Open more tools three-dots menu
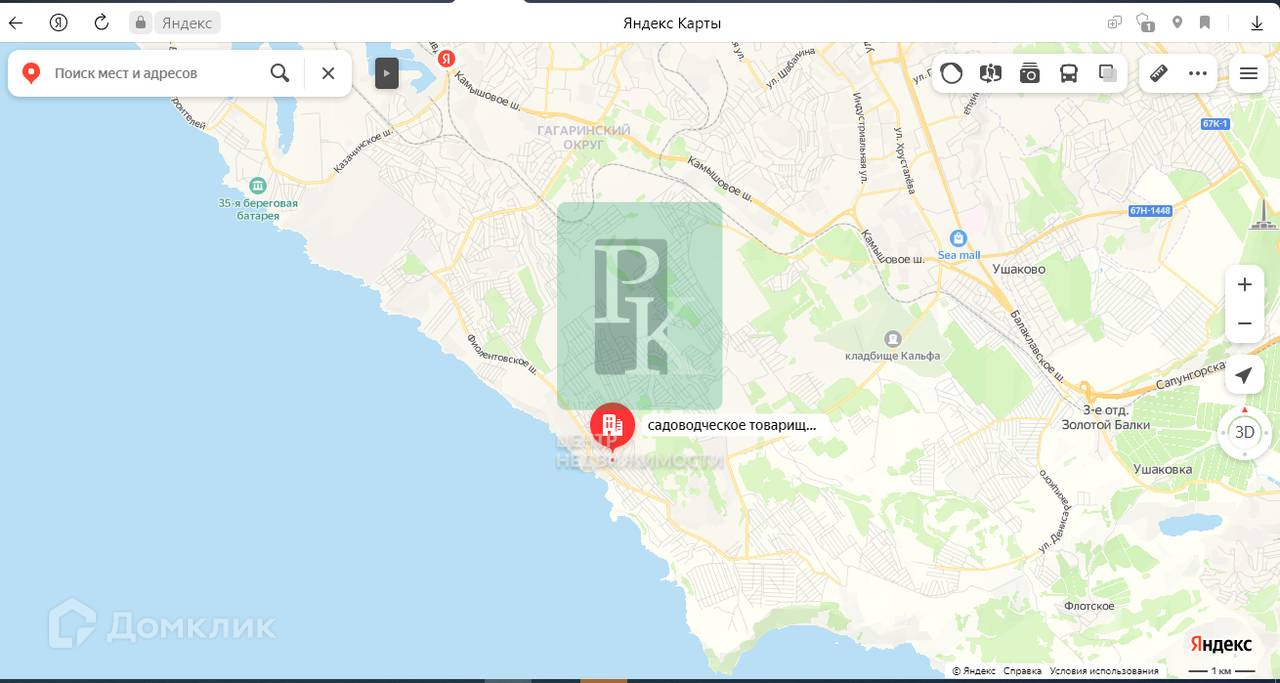 click(1198, 73)
